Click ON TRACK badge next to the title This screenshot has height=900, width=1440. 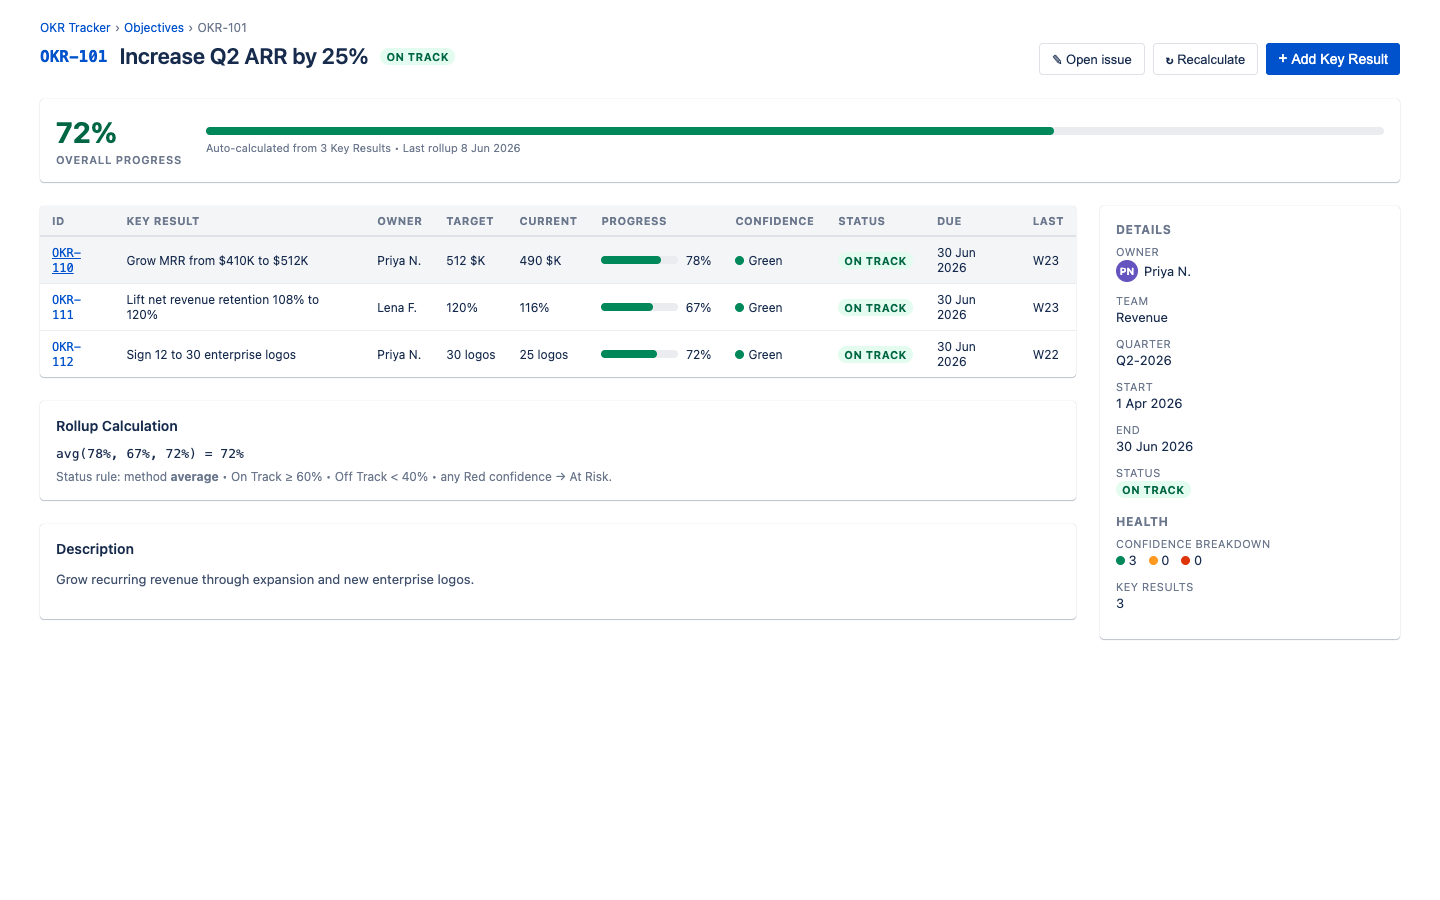click(x=417, y=57)
